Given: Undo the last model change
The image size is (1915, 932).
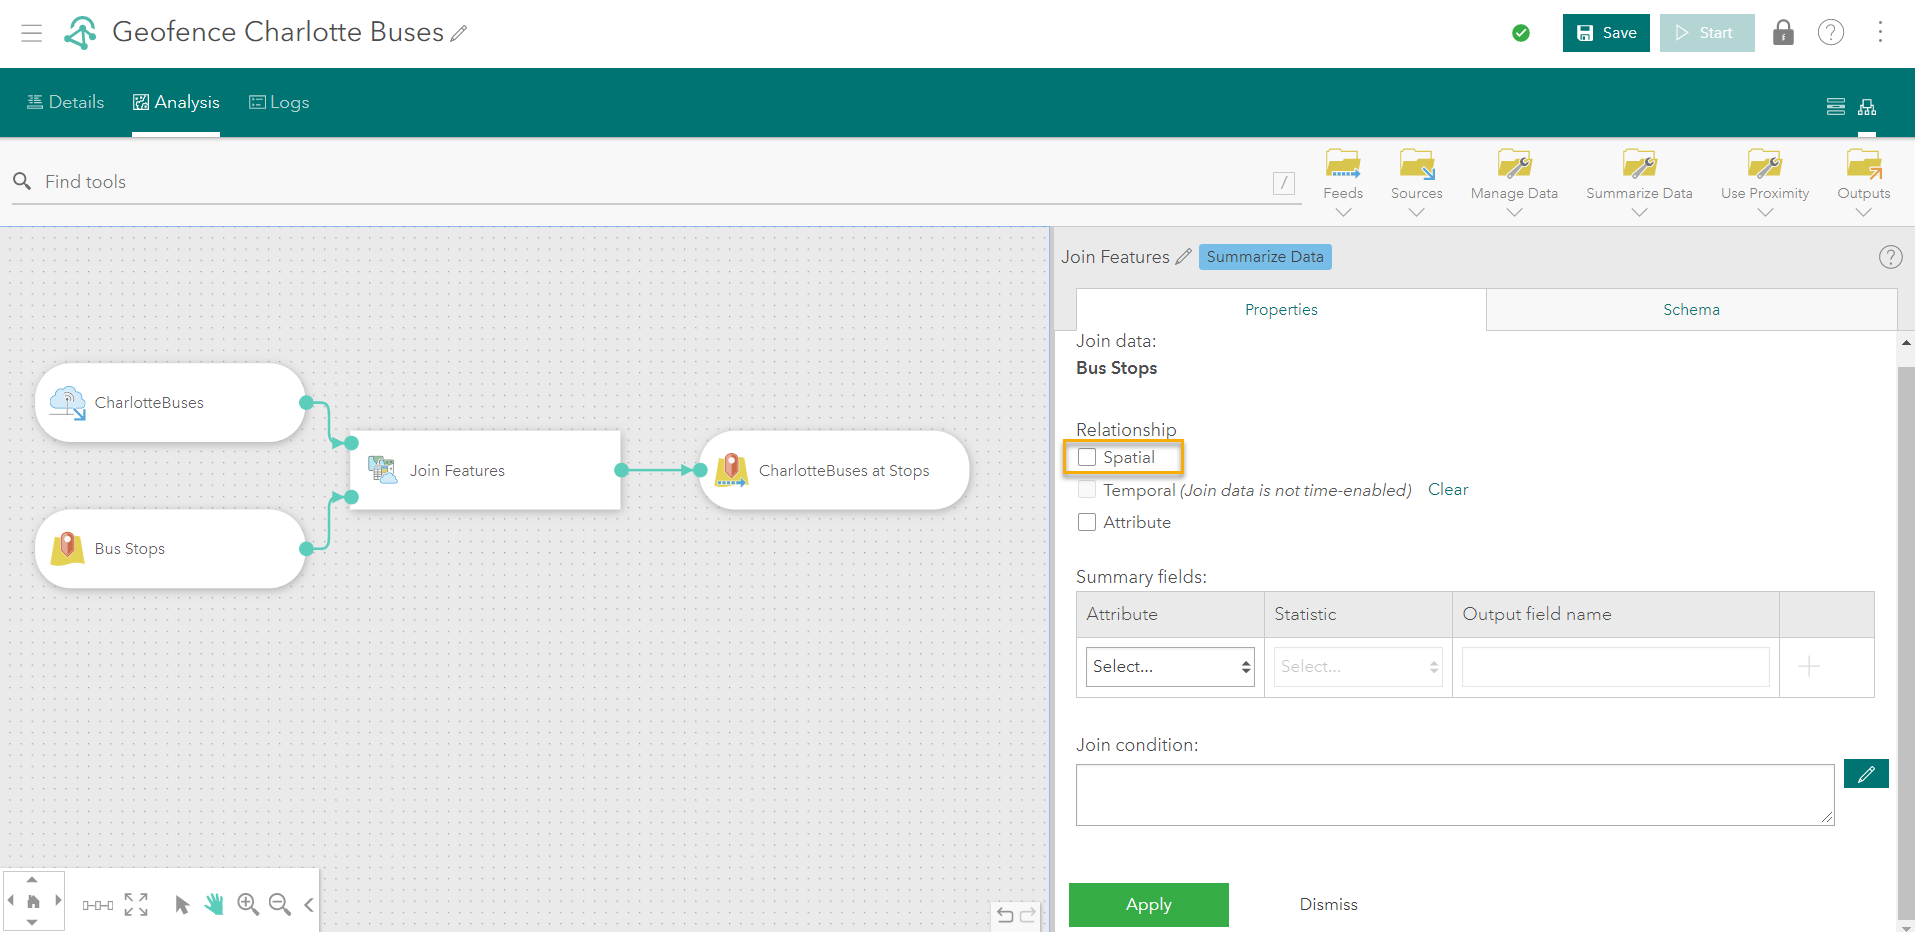Looking at the screenshot, I should point(1005,915).
